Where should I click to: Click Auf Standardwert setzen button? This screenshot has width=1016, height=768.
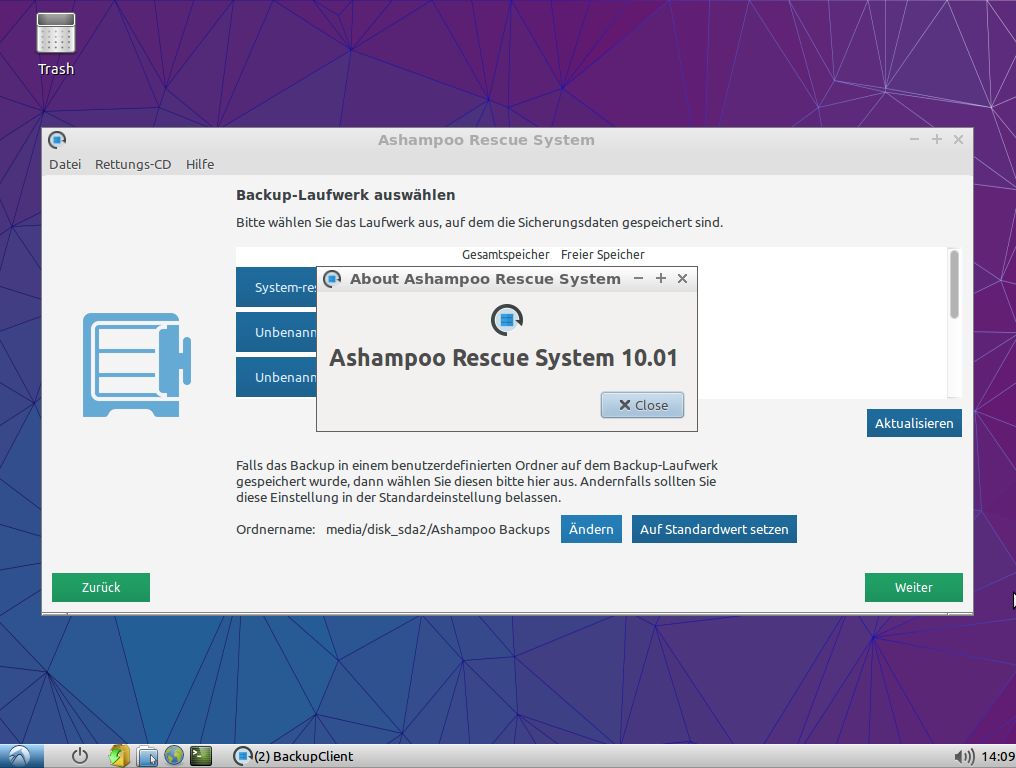(714, 529)
